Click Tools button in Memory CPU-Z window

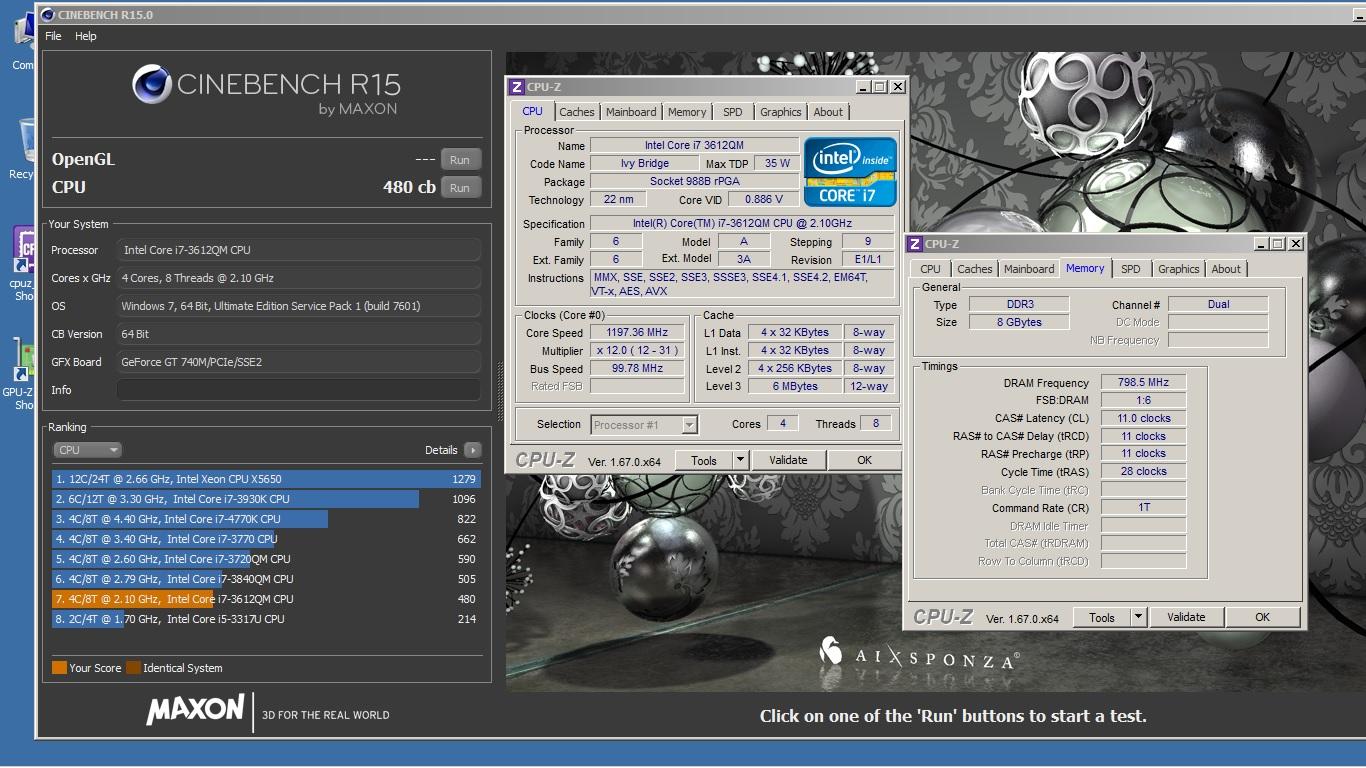[x=1102, y=617]
